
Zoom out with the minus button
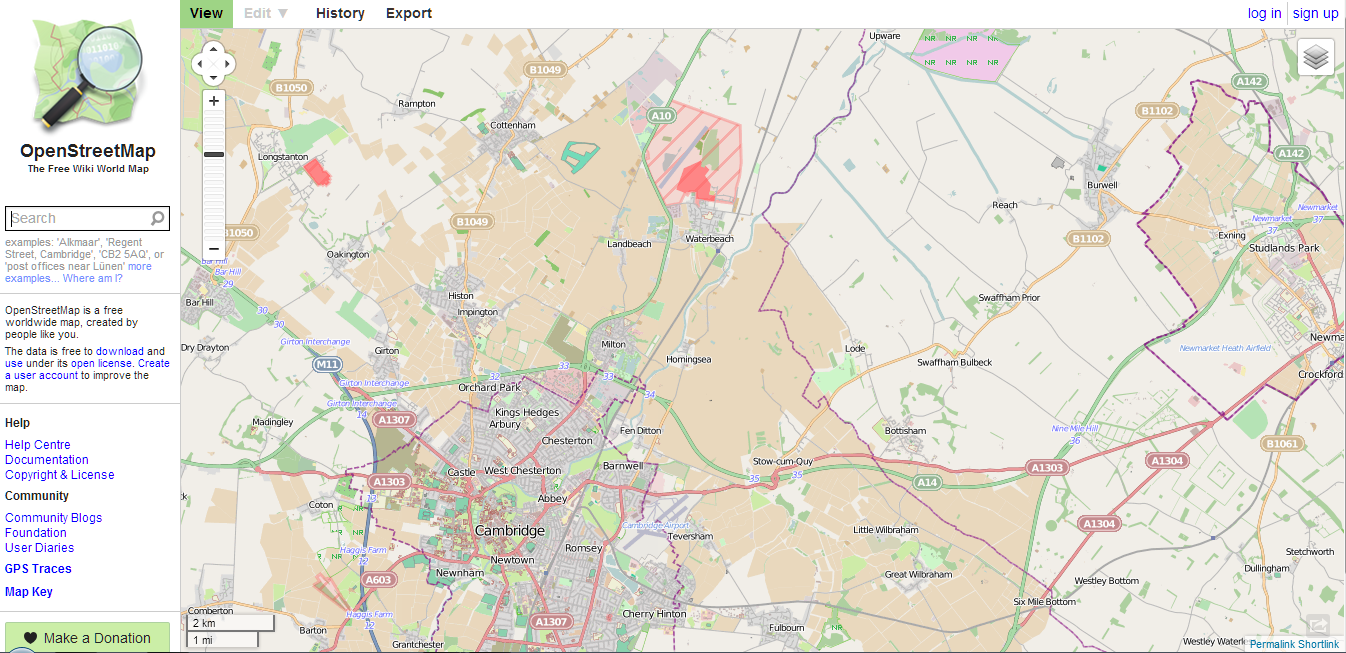click(213, 249)
